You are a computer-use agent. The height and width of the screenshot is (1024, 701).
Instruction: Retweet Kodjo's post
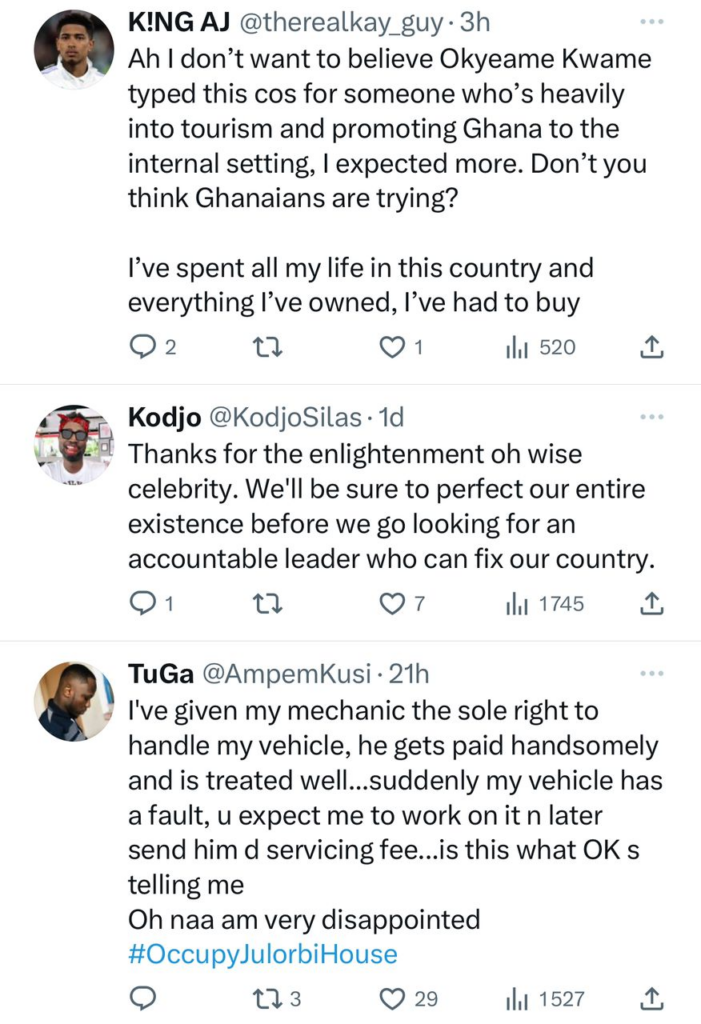266,604
